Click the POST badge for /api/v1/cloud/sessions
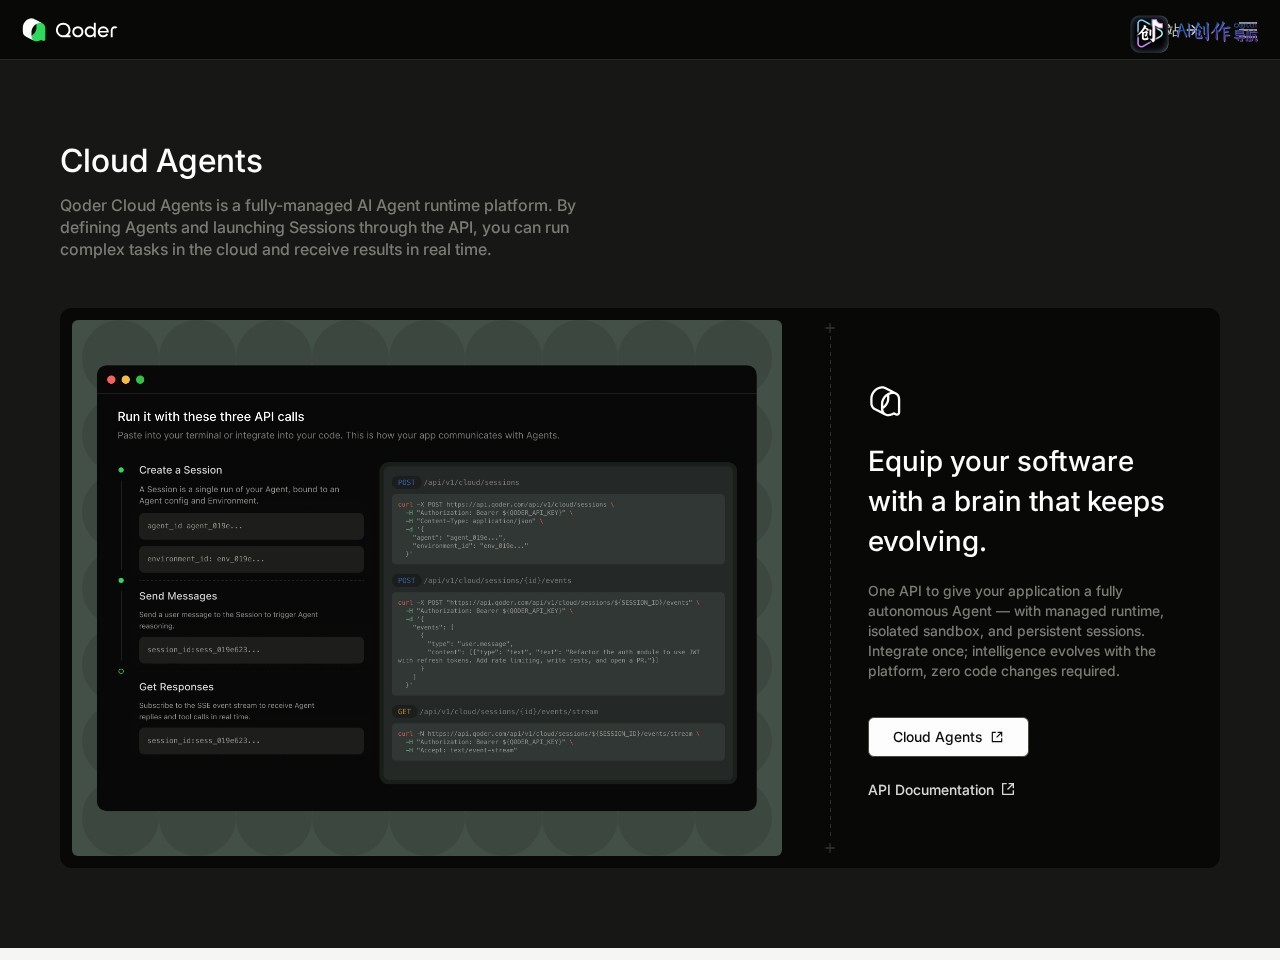The width and height of the screenshot is (1280, 960). pyautogui.click(x=406, y=482)
